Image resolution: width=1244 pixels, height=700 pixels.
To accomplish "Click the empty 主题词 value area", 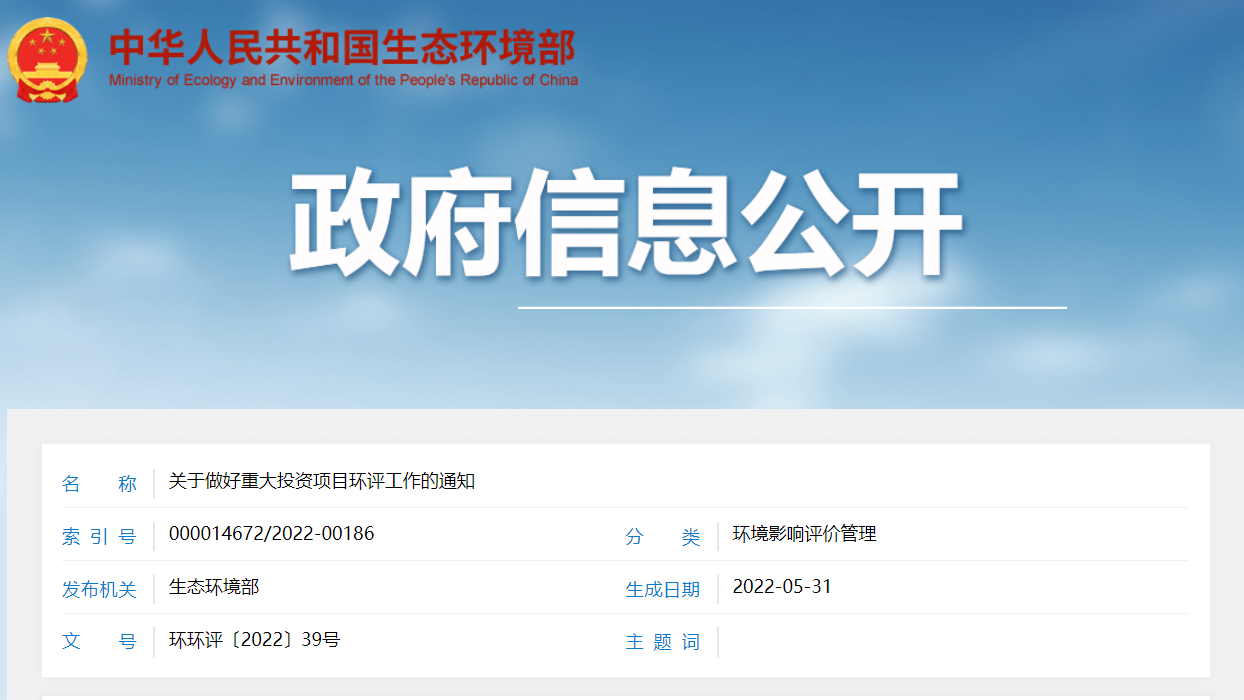I will pyautogui.click(x=950, y=641).
